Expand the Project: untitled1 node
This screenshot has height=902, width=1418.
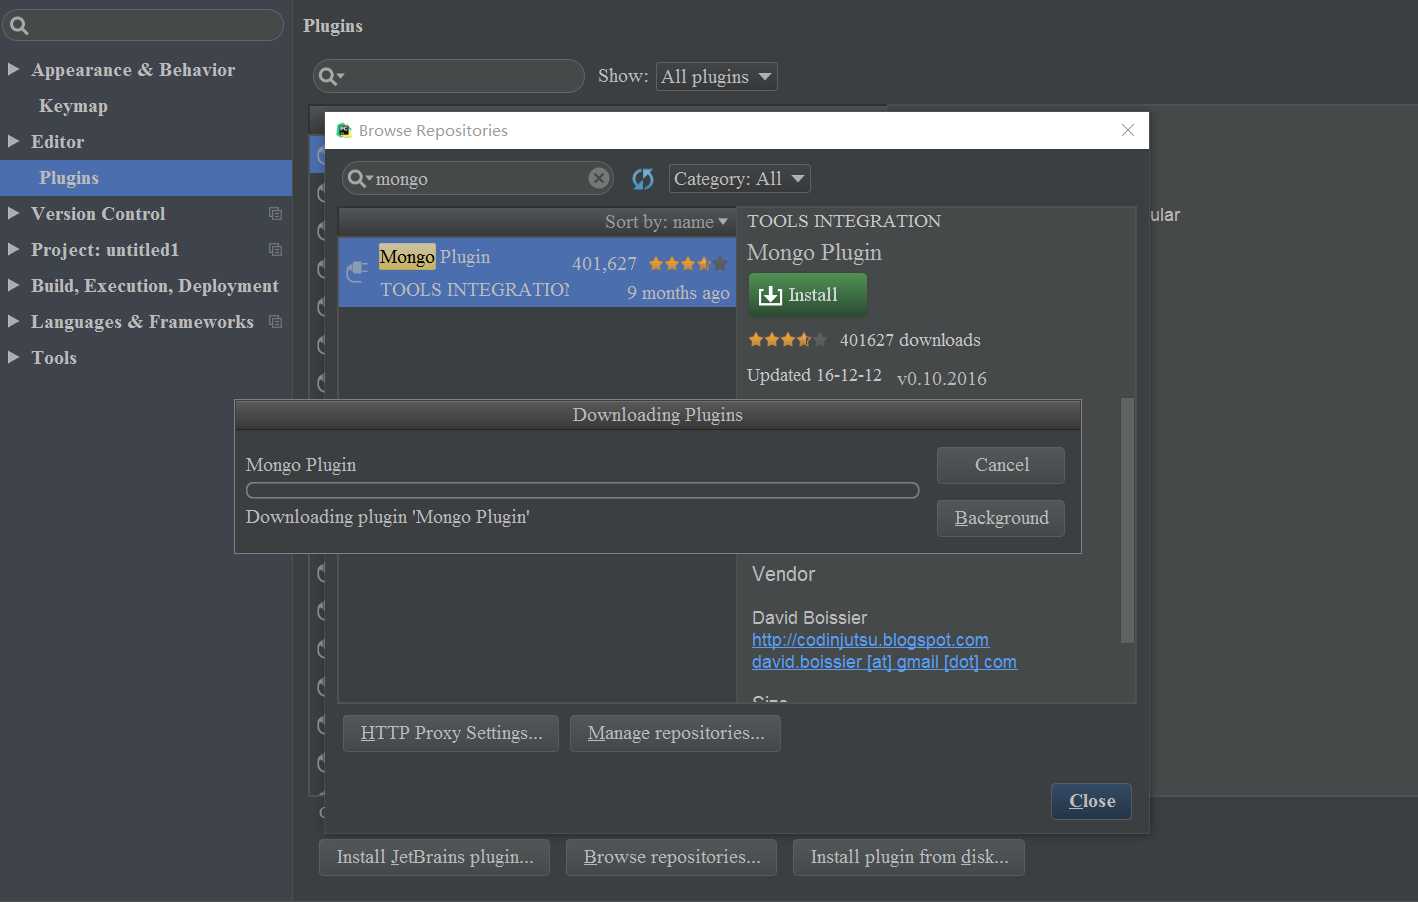point(14,249)
